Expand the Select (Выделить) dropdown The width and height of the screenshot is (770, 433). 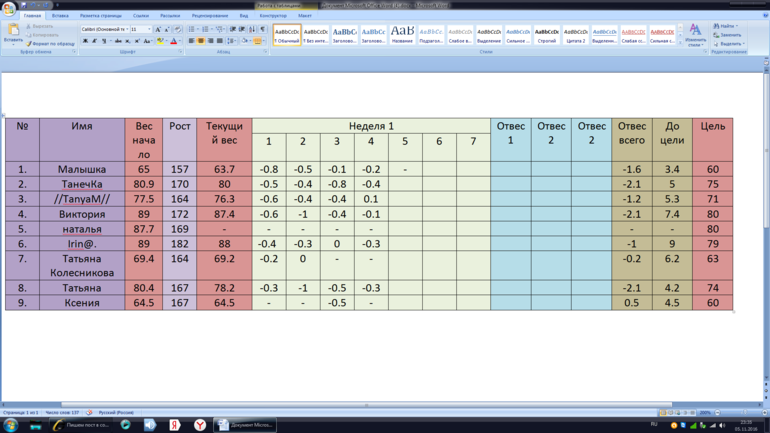731,44
